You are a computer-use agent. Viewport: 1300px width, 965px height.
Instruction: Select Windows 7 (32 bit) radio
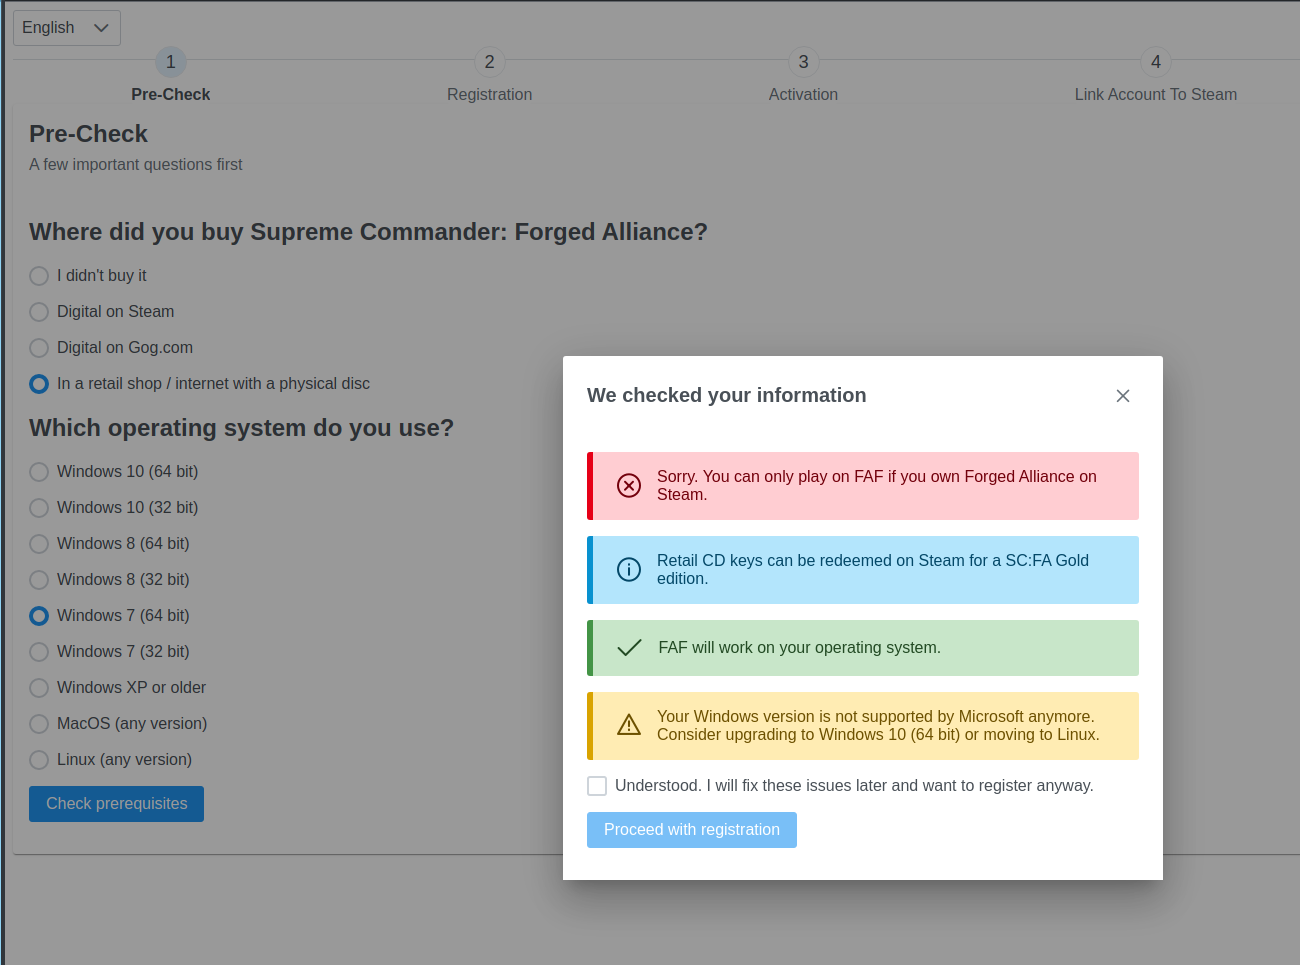coord(39,652)
